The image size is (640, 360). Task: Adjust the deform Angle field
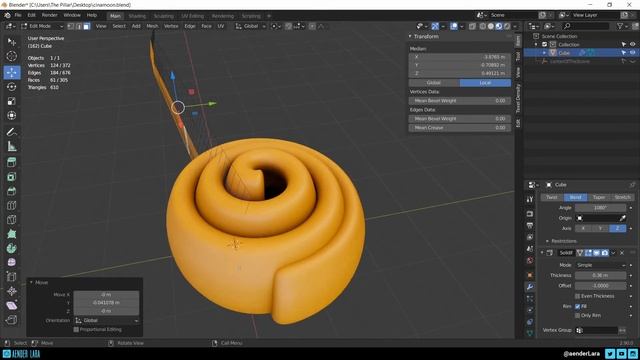pos(600,208)
